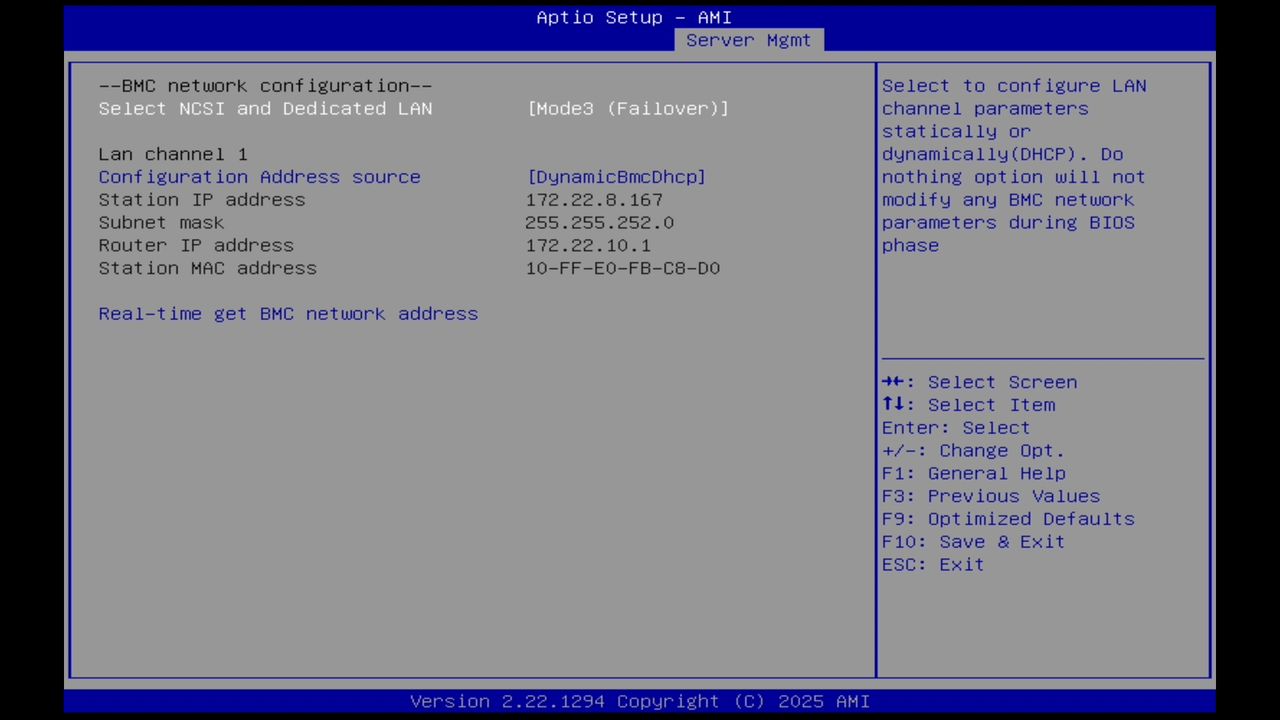Select the Subnet mask value 255.255.252.0
The image size is (1280, 720).
(599, 222)
